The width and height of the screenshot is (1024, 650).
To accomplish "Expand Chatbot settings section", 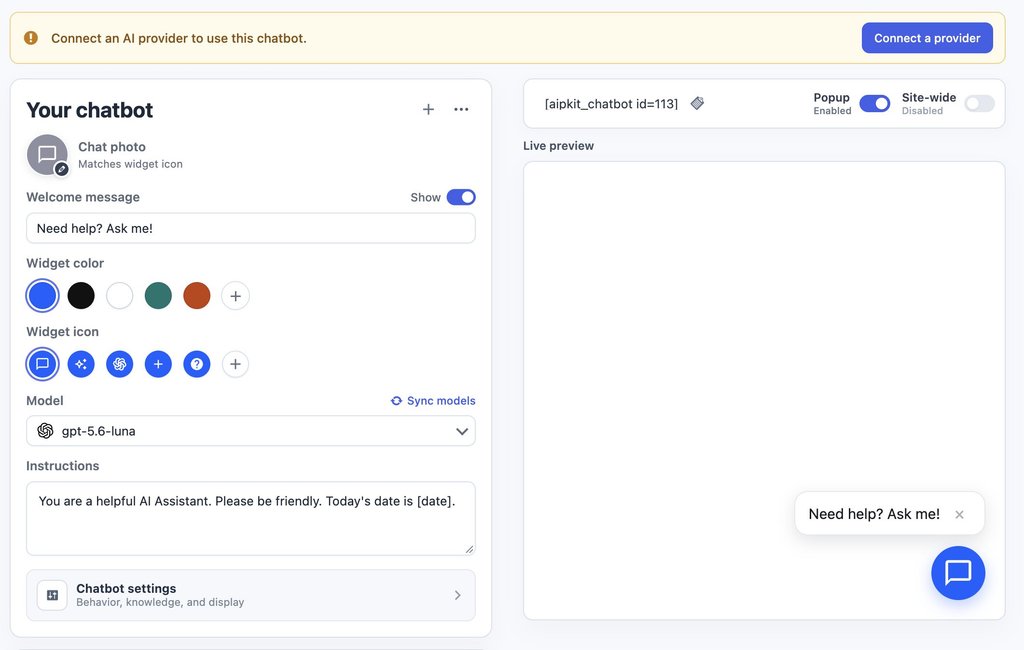I will [251, 595].
